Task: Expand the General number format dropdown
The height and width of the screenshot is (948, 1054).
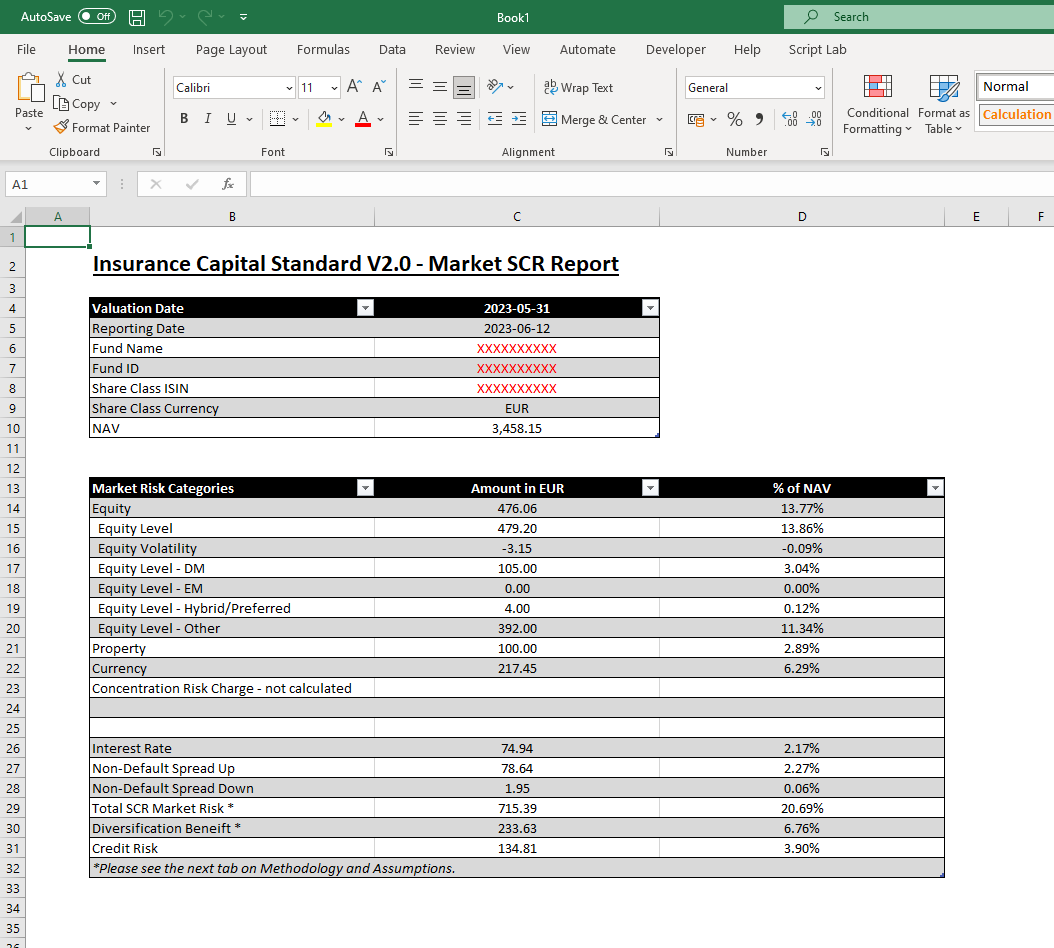Action: [x=818, y=88]
